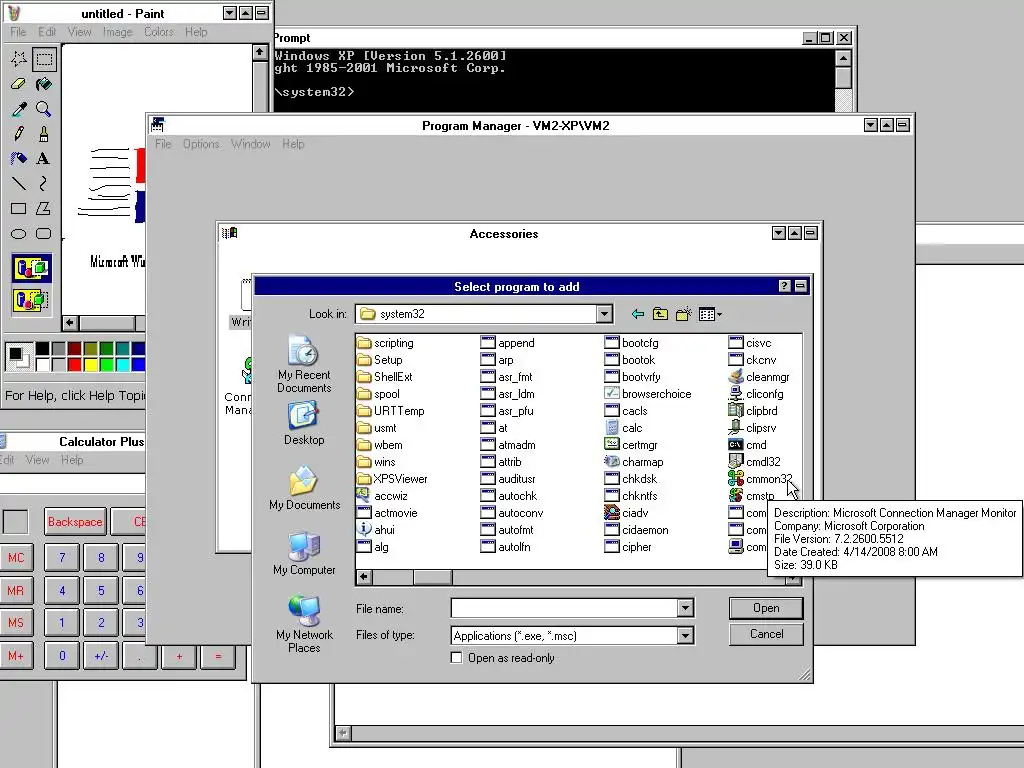Image resolution: width=1024 pixels, height=768 pixels.
Task: Select the rectangular Select tool in Paint
Action: [44, 59]
